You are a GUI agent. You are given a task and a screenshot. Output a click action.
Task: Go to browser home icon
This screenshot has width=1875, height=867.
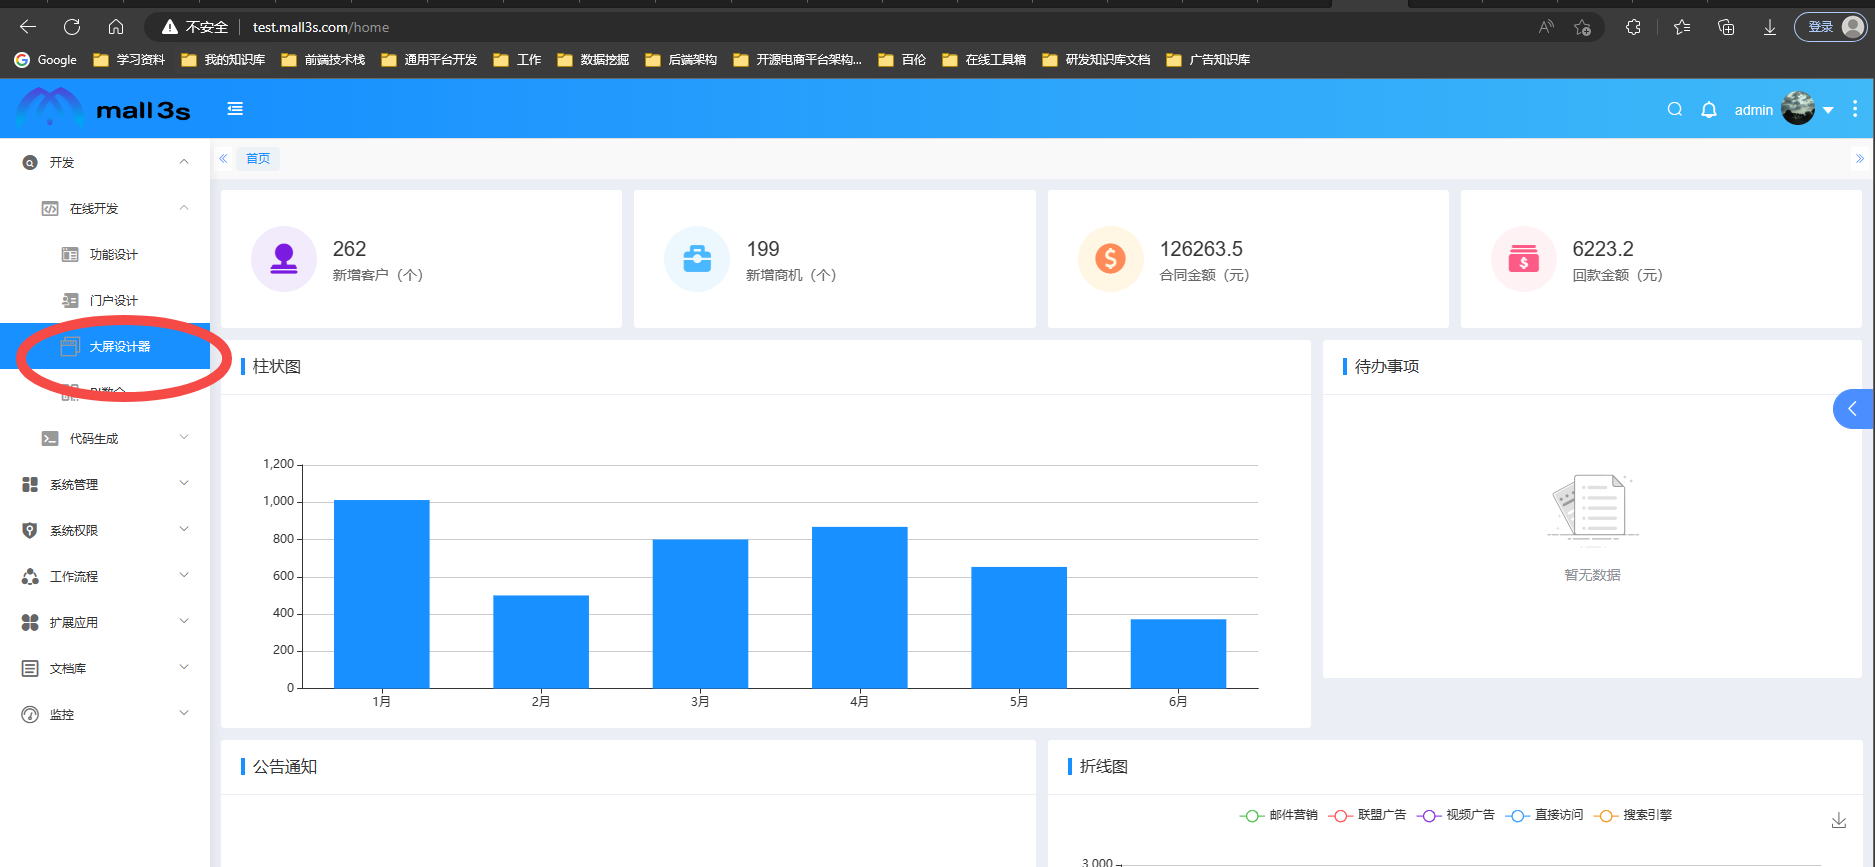tap(116, 27)
